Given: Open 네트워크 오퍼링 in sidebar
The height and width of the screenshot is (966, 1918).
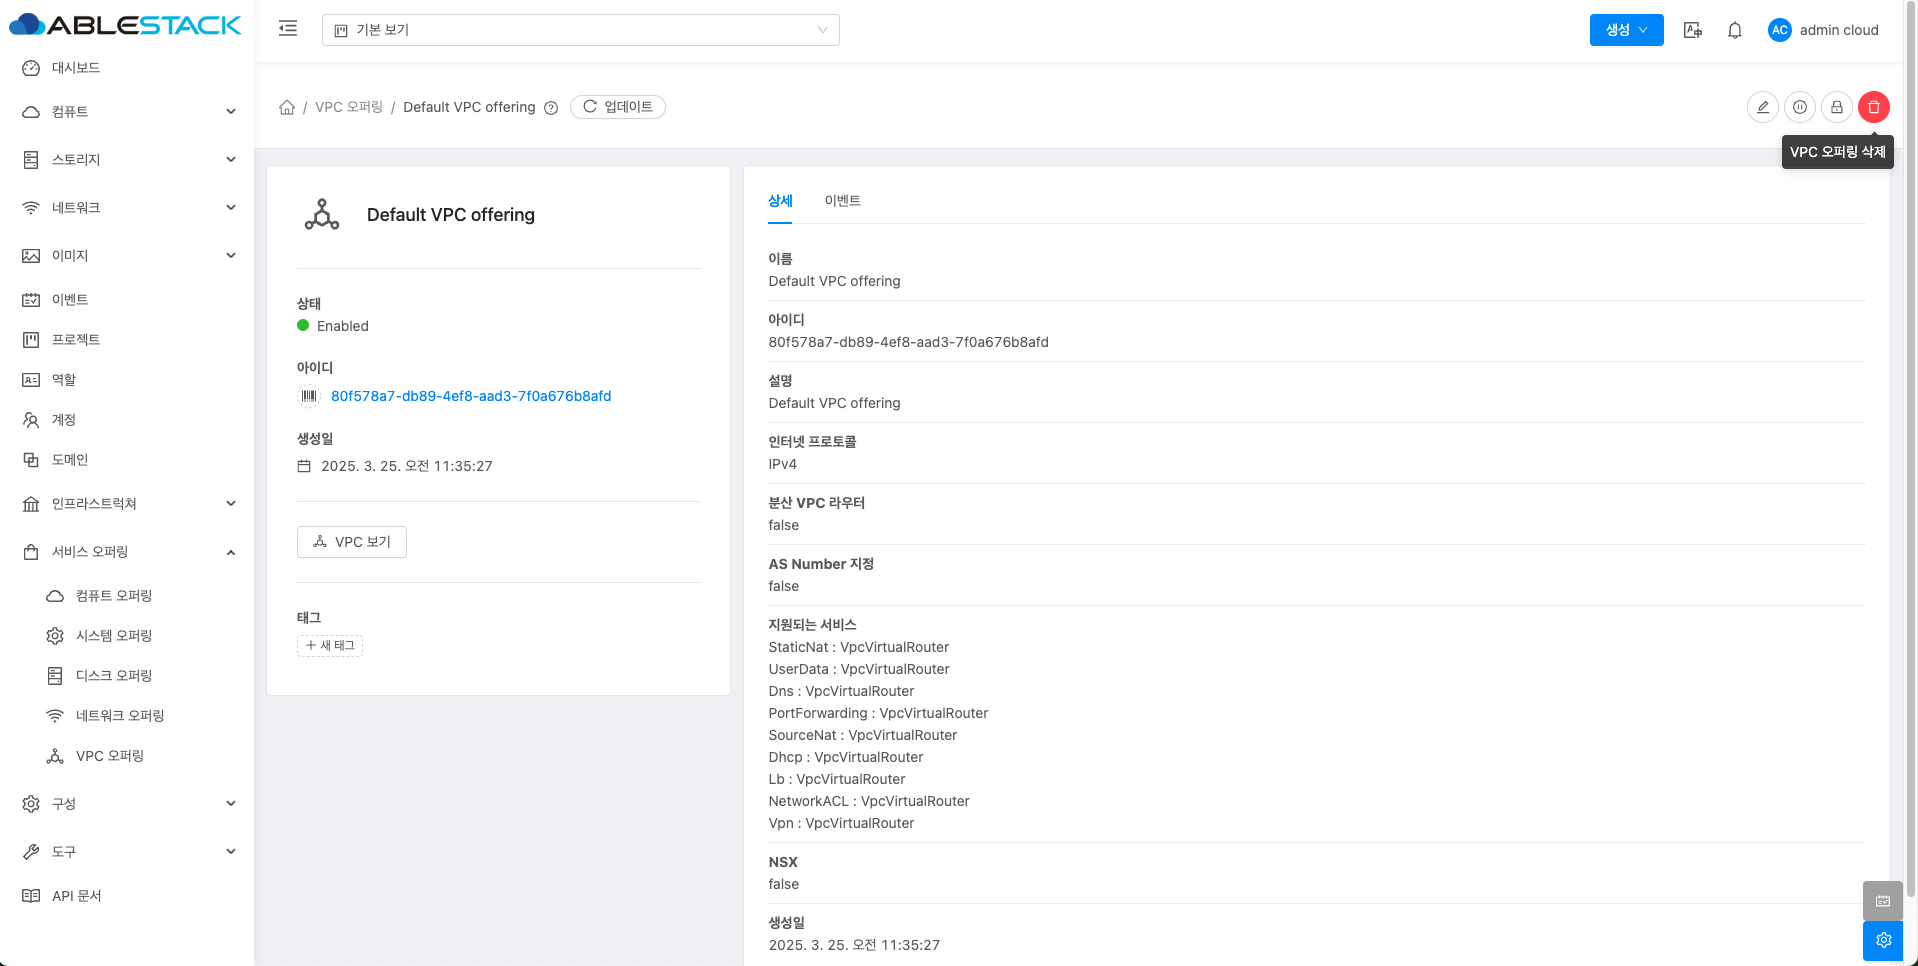Looking at the screenshot, I should (120, 716).
